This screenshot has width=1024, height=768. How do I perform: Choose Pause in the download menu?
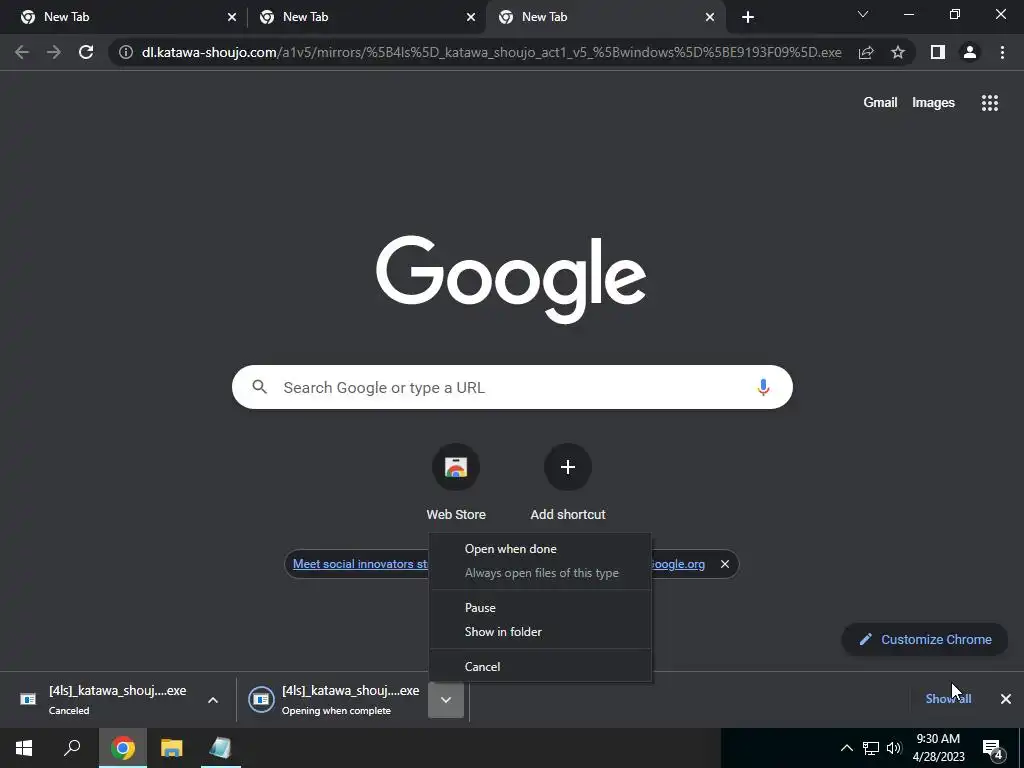point(480,608)
